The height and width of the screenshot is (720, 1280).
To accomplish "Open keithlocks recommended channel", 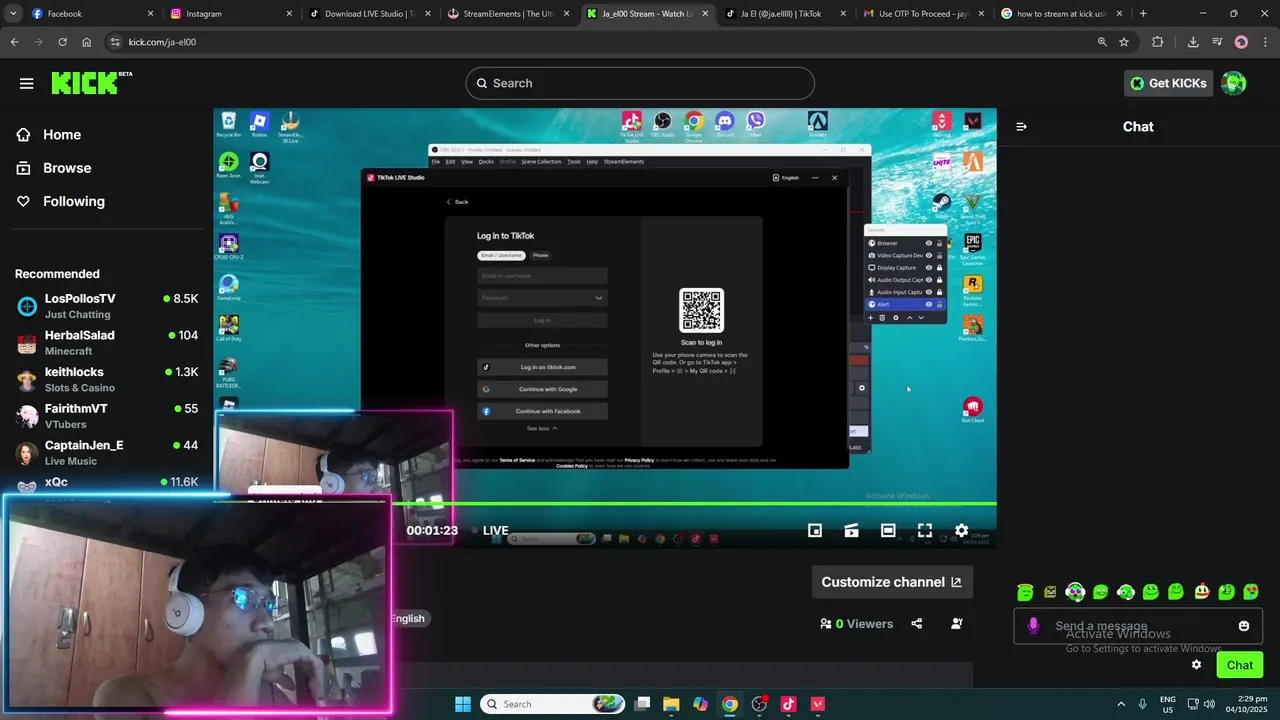I will coord(106,379).
